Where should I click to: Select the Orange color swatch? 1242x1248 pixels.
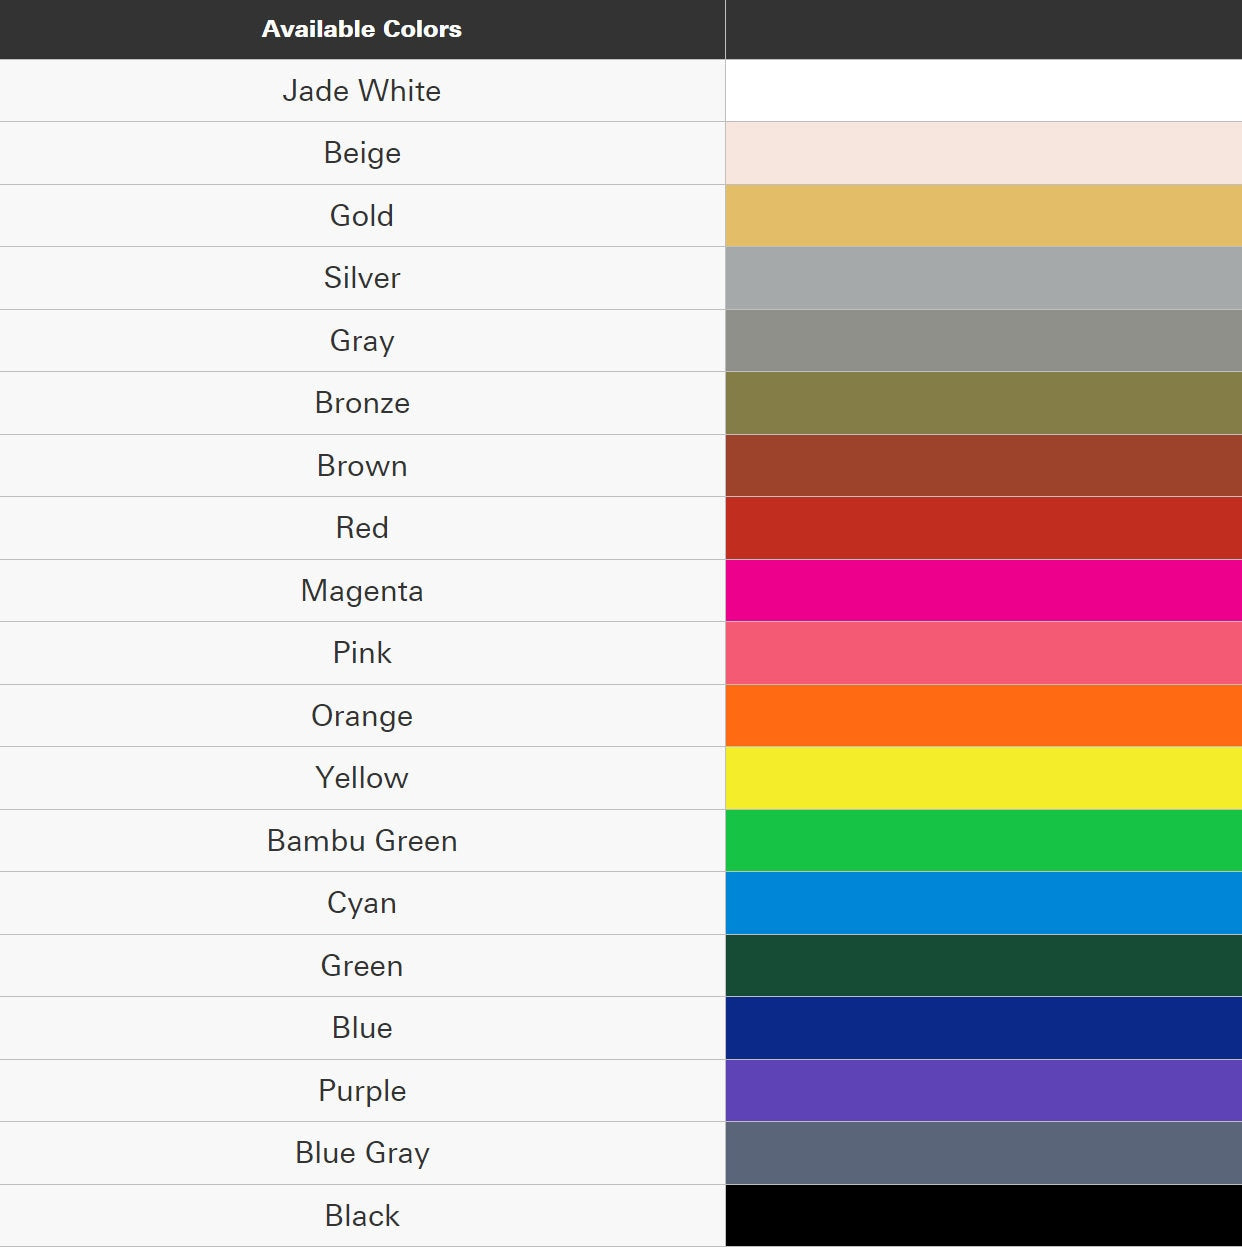pyautogui.click(x=984, y=716)
